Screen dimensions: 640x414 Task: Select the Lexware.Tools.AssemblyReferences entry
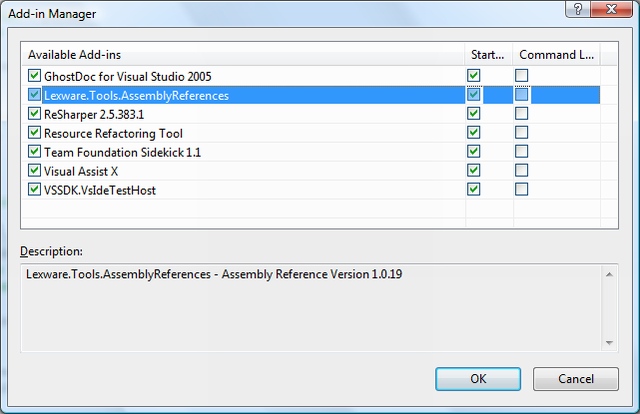point(136,96)
